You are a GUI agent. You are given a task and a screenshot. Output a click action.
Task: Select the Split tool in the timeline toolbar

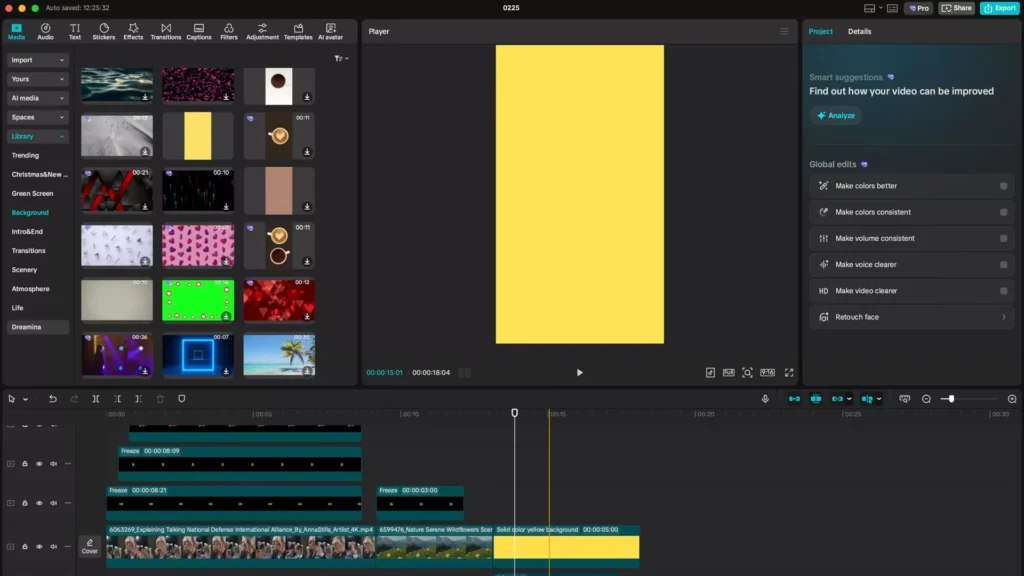coord(96,399)
